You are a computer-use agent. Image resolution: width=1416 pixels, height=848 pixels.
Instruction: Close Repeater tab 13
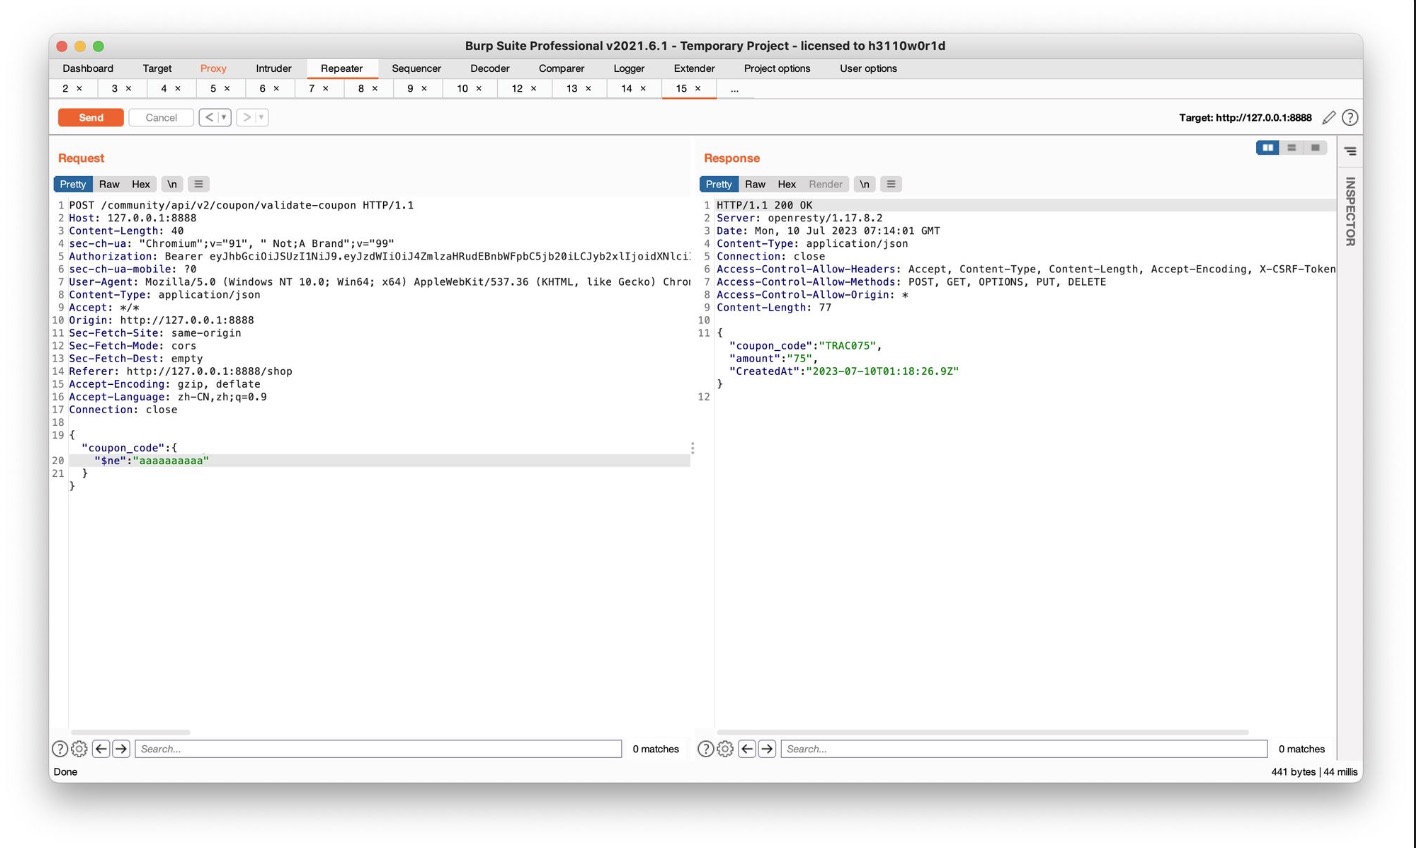[588, 89]
